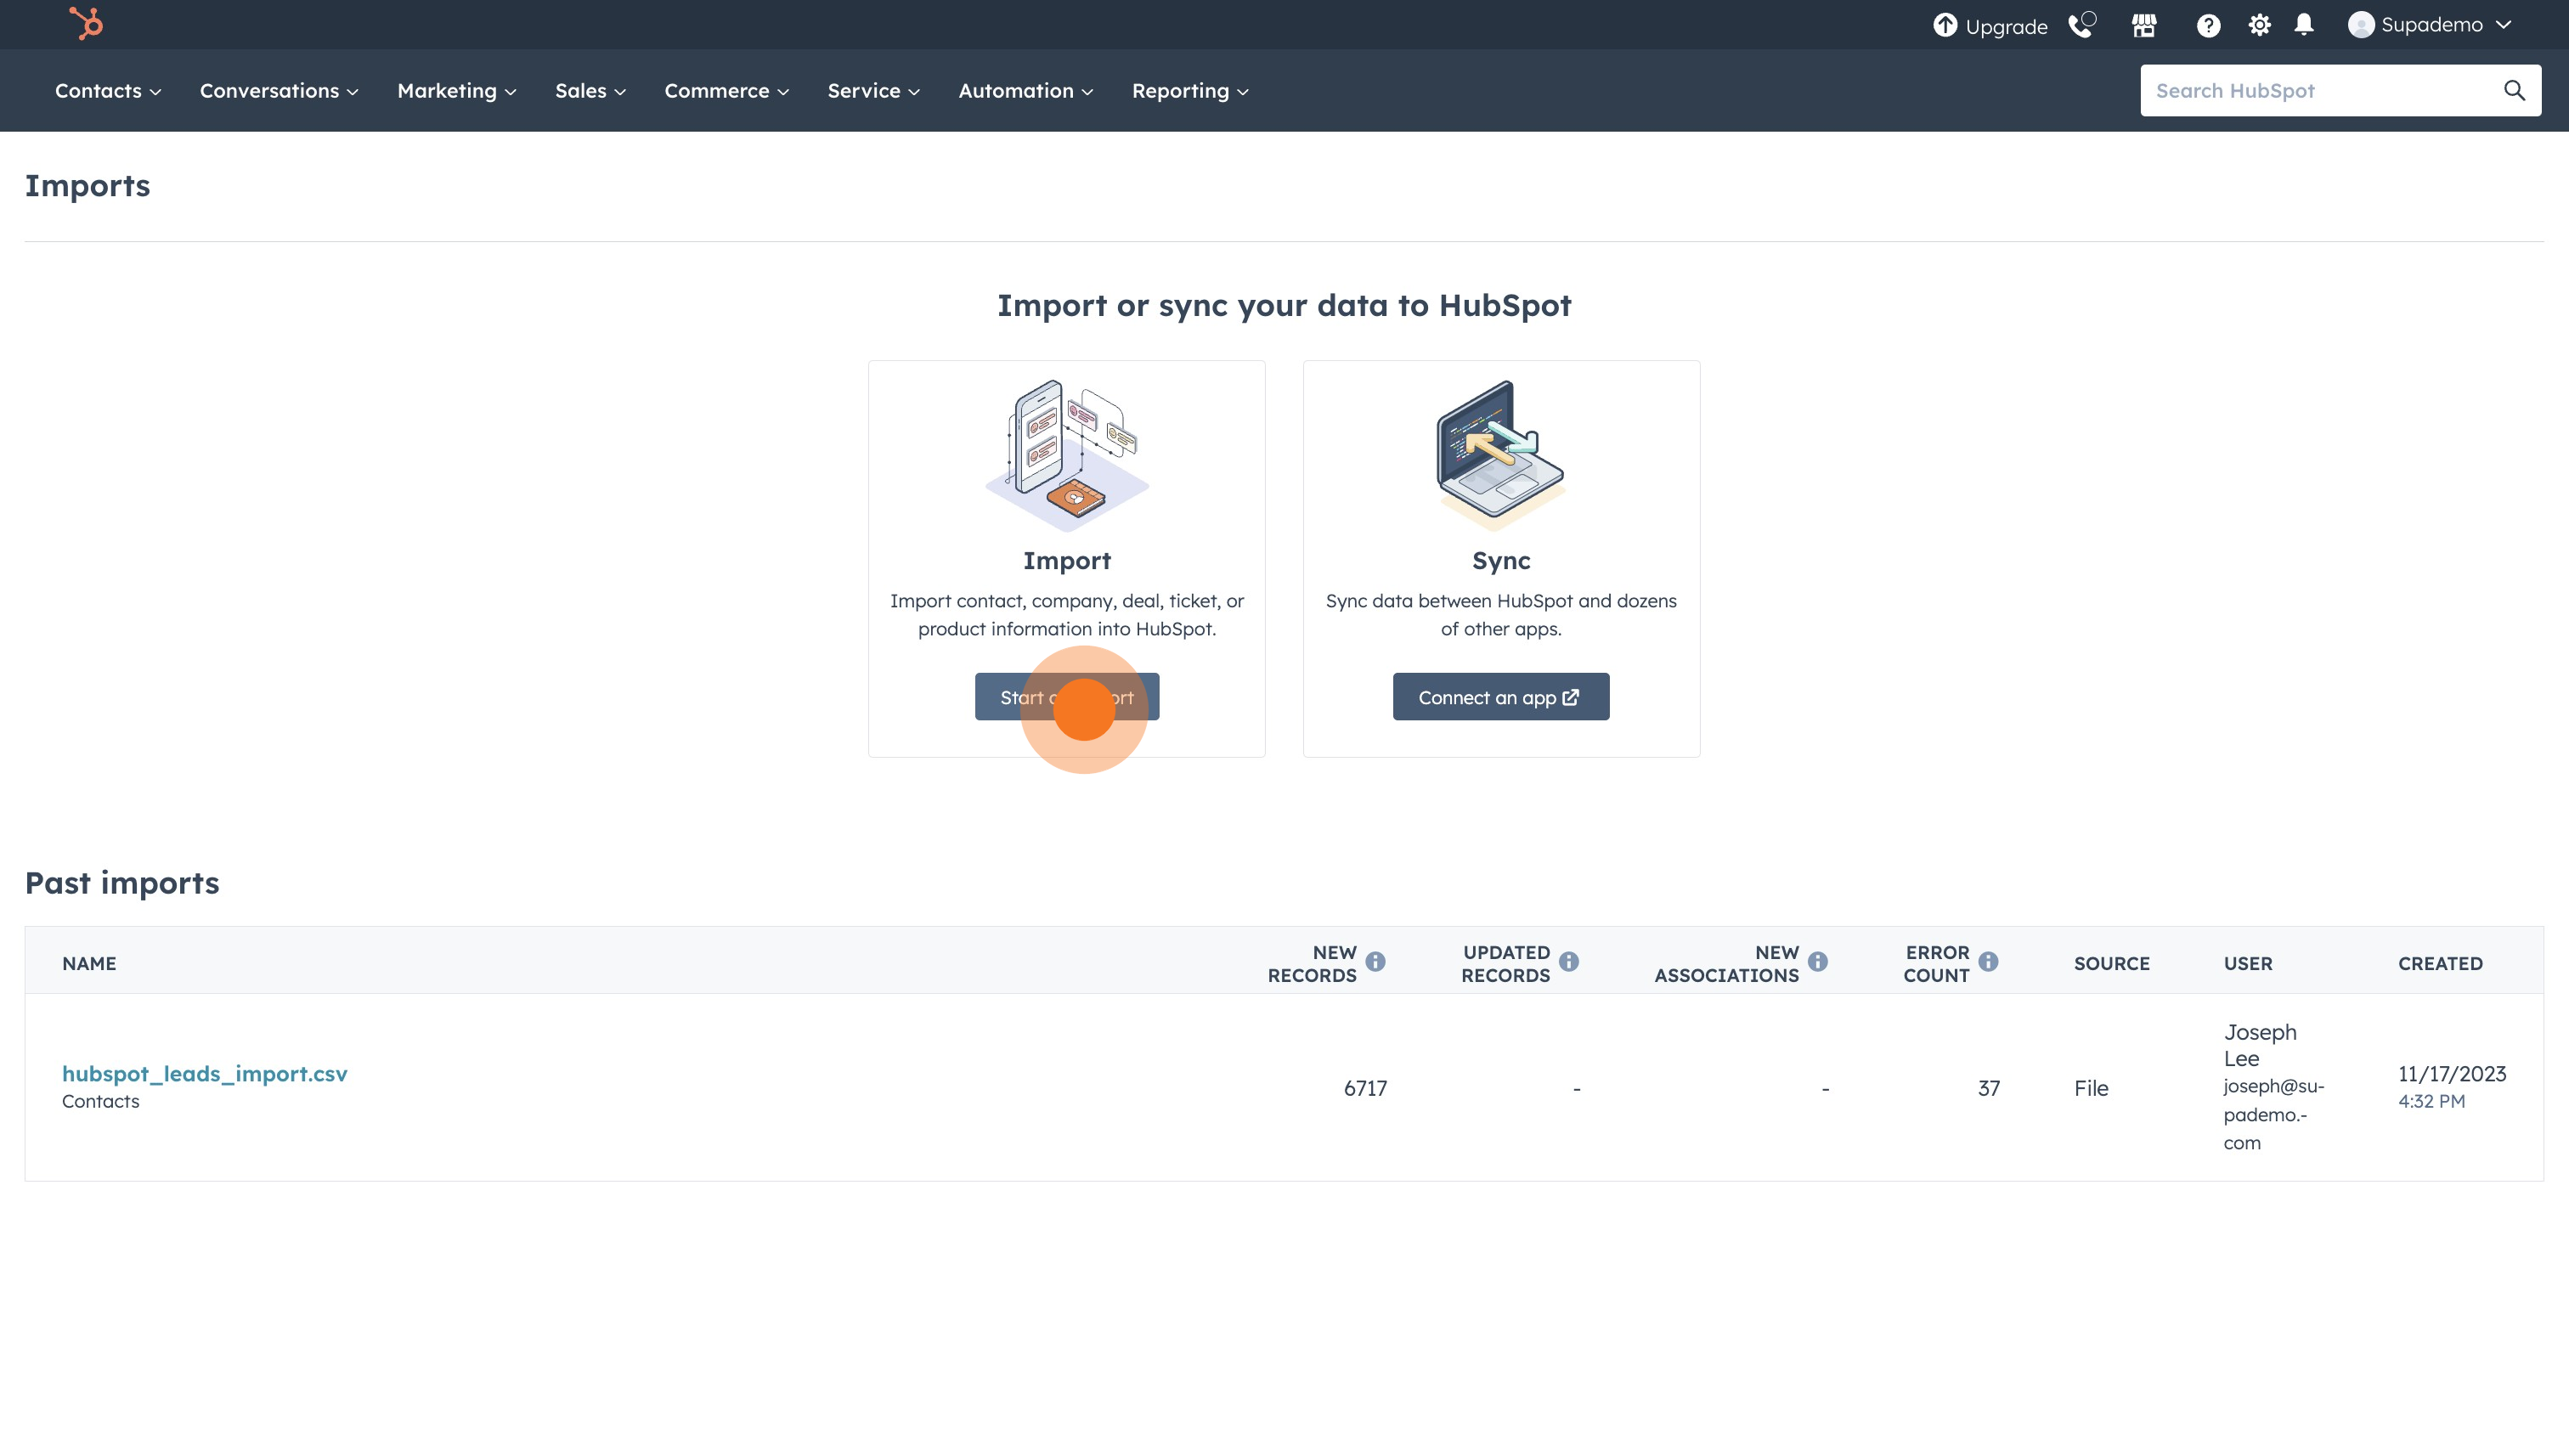Click the search magnifier icon
This screenshot has width=2569, height=1456.
[2514, 91]
